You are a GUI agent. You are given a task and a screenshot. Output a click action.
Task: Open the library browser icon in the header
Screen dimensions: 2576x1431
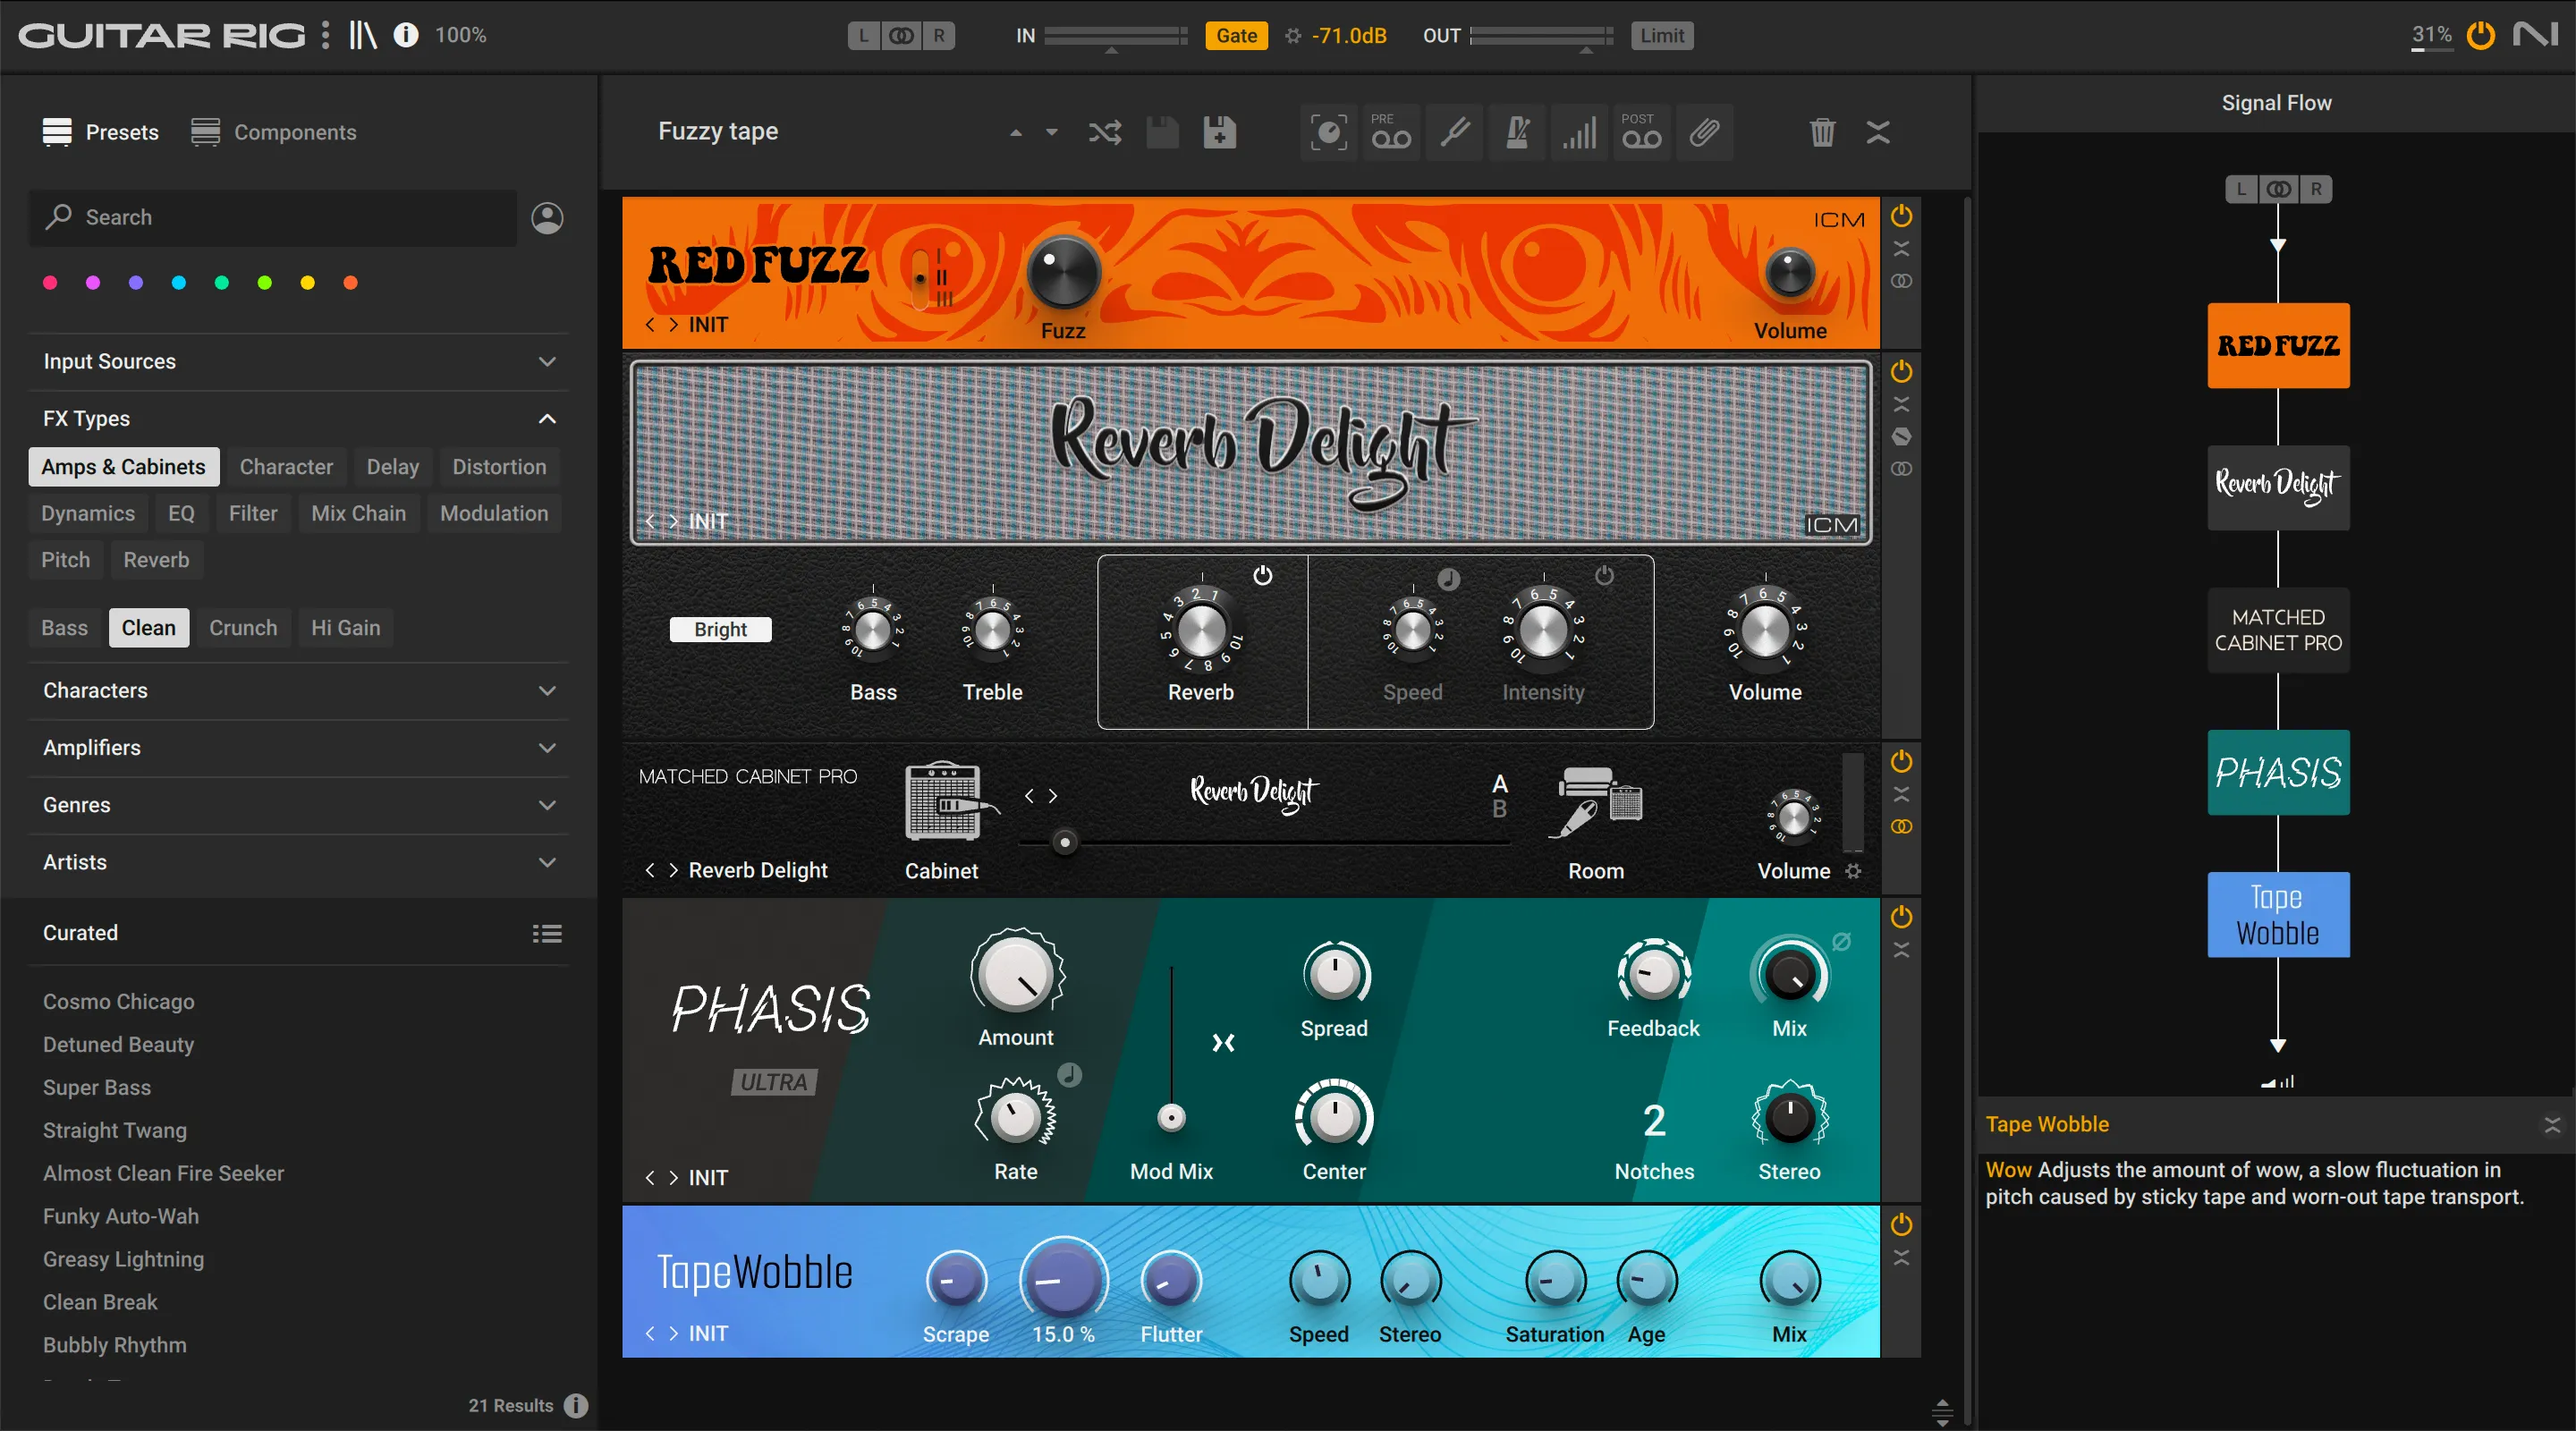pyautogui.click(x=362, y=35)
